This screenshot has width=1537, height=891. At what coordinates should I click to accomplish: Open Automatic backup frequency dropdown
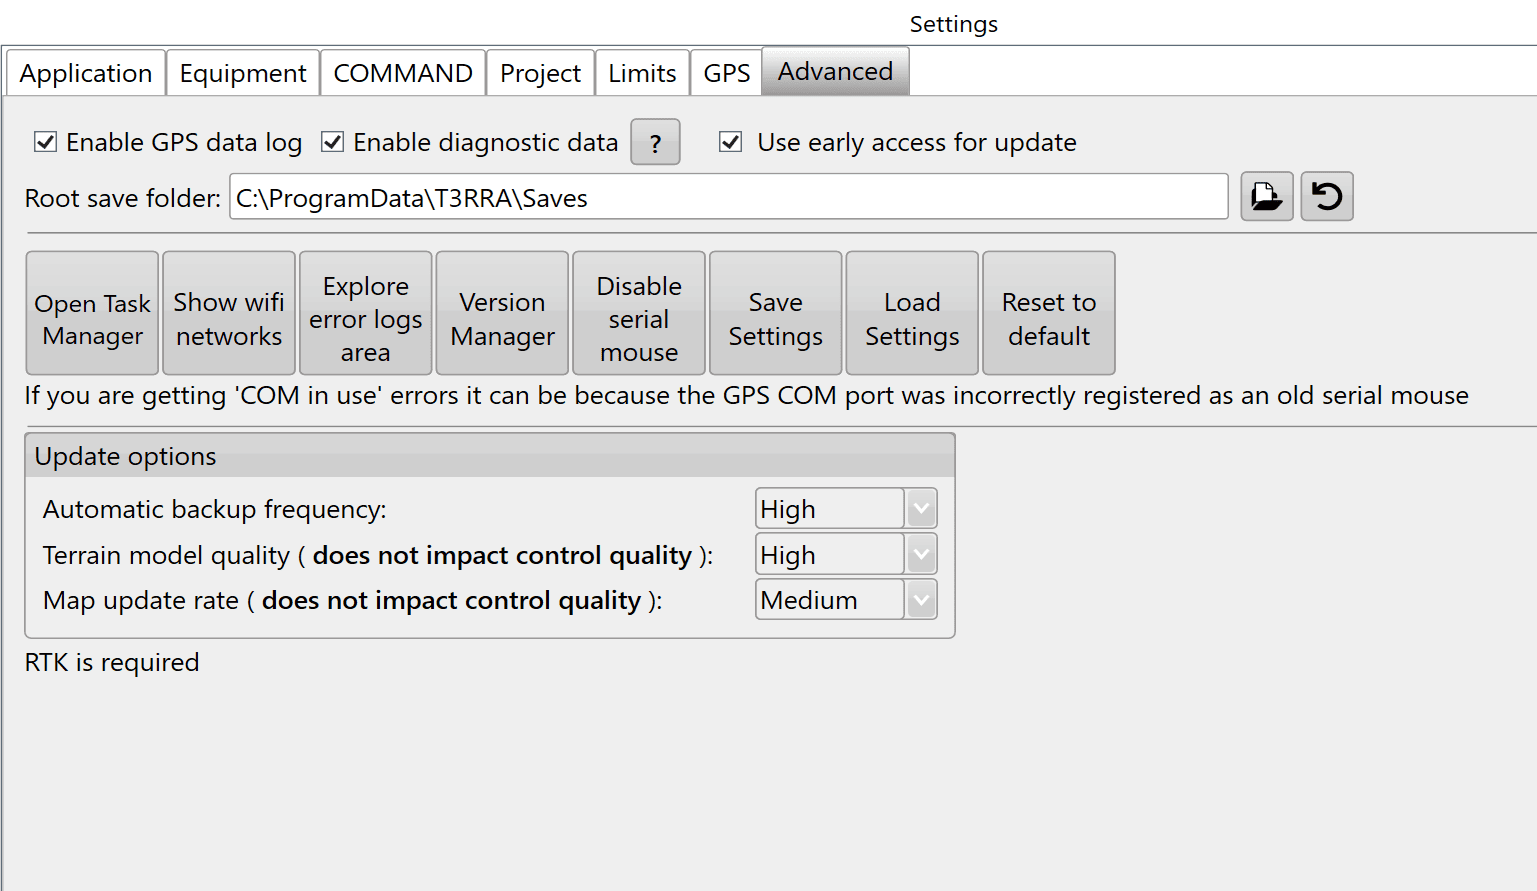click(x=846, y=508)
